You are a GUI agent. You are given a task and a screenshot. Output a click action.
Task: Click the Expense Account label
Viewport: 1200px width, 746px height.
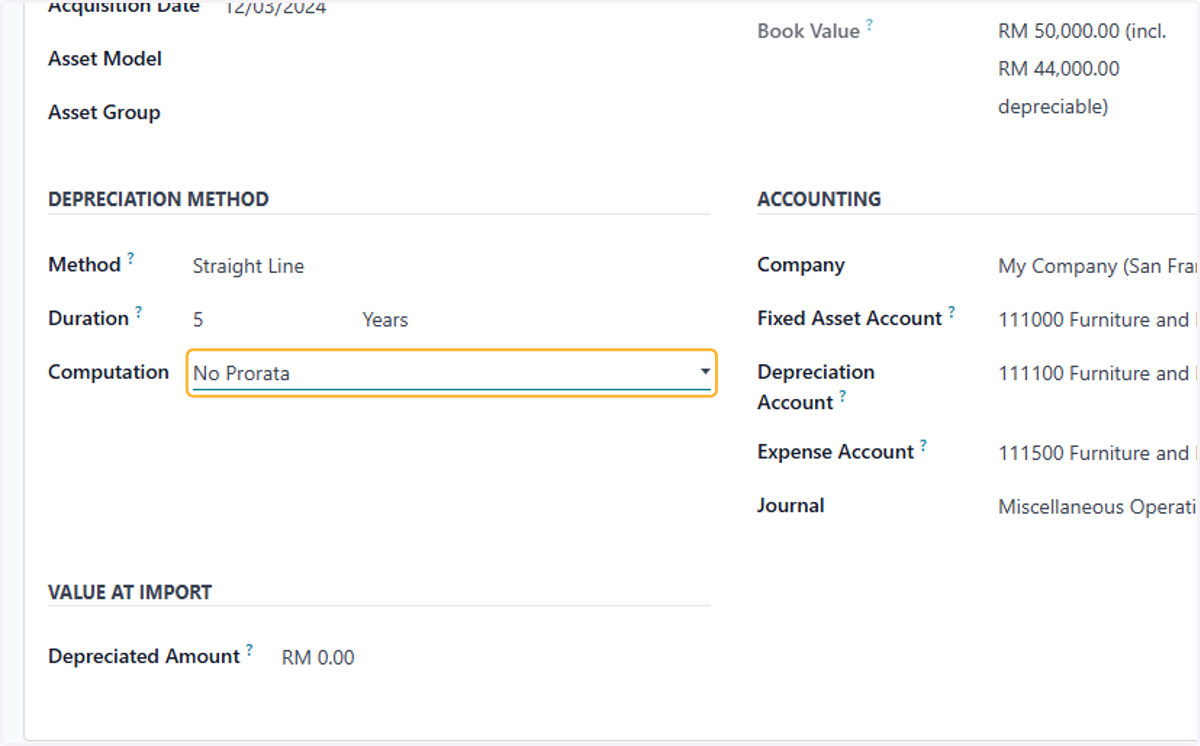(x=836, y=452)
